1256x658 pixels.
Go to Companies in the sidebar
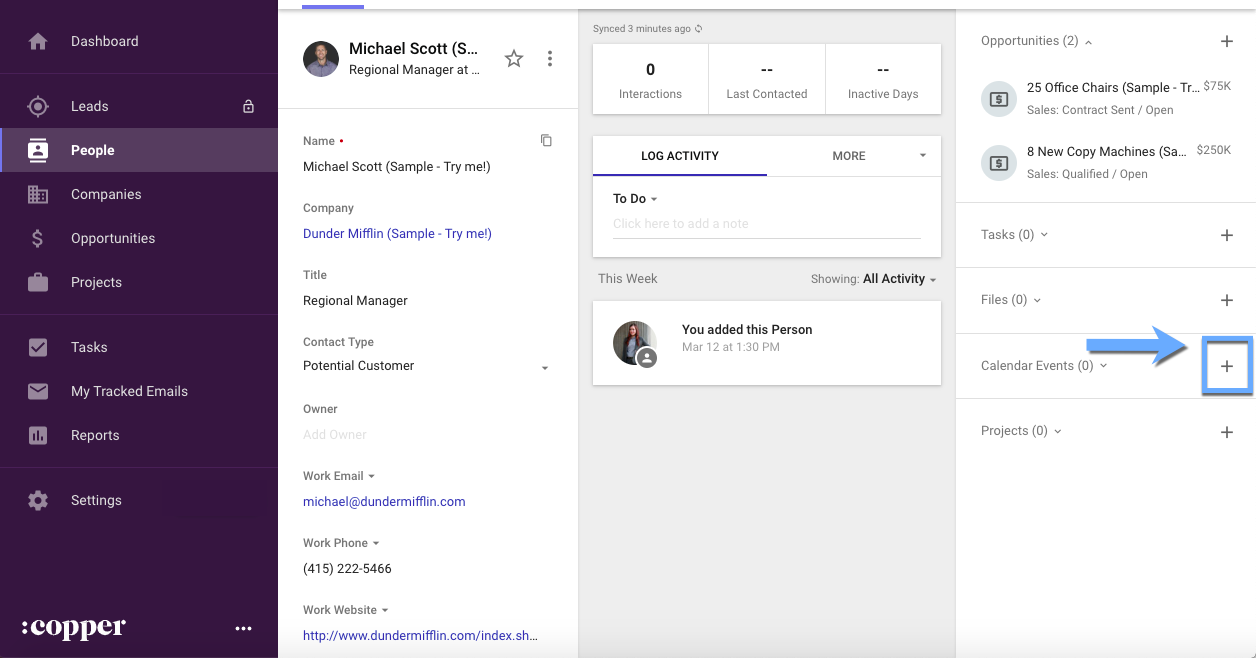pyautogui.click(x=106, y=194)
